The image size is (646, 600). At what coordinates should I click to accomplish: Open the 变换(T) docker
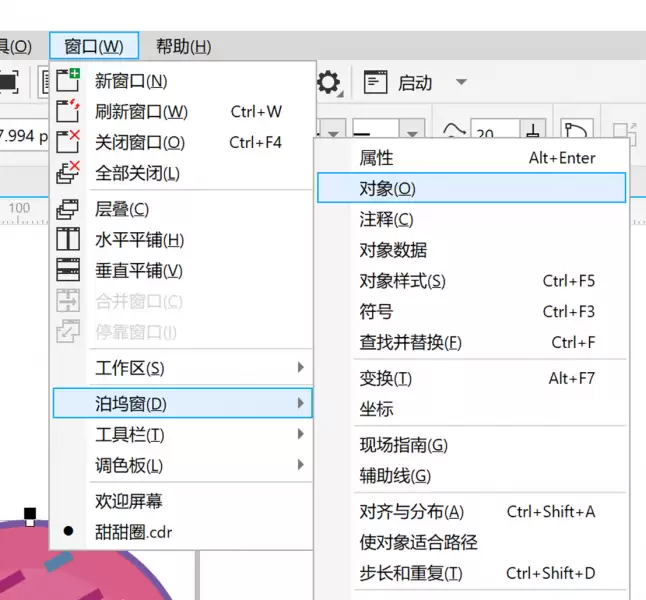click(472, 378)
